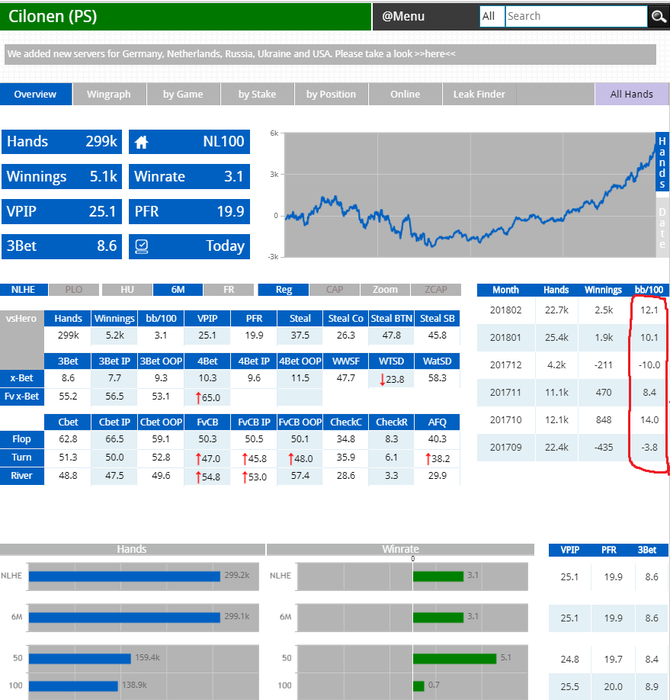This screenshot has width=670, height=700.
Task: Switch graph to Hands axis
Action: (662, 162)
